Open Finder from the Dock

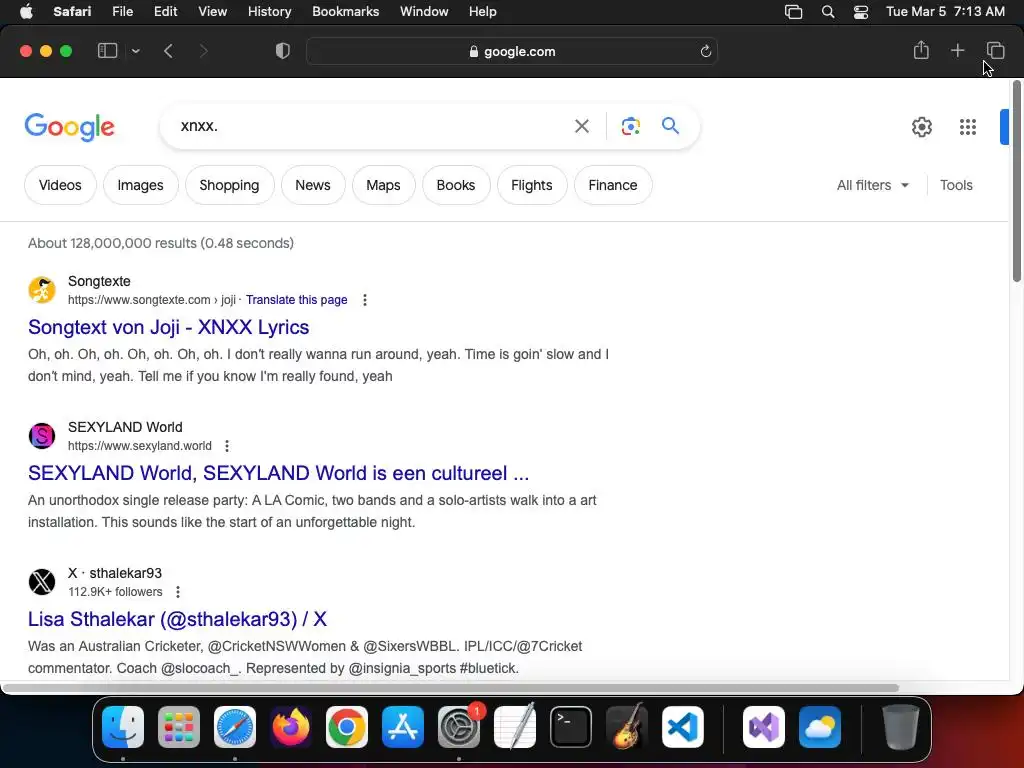point(123,727)
